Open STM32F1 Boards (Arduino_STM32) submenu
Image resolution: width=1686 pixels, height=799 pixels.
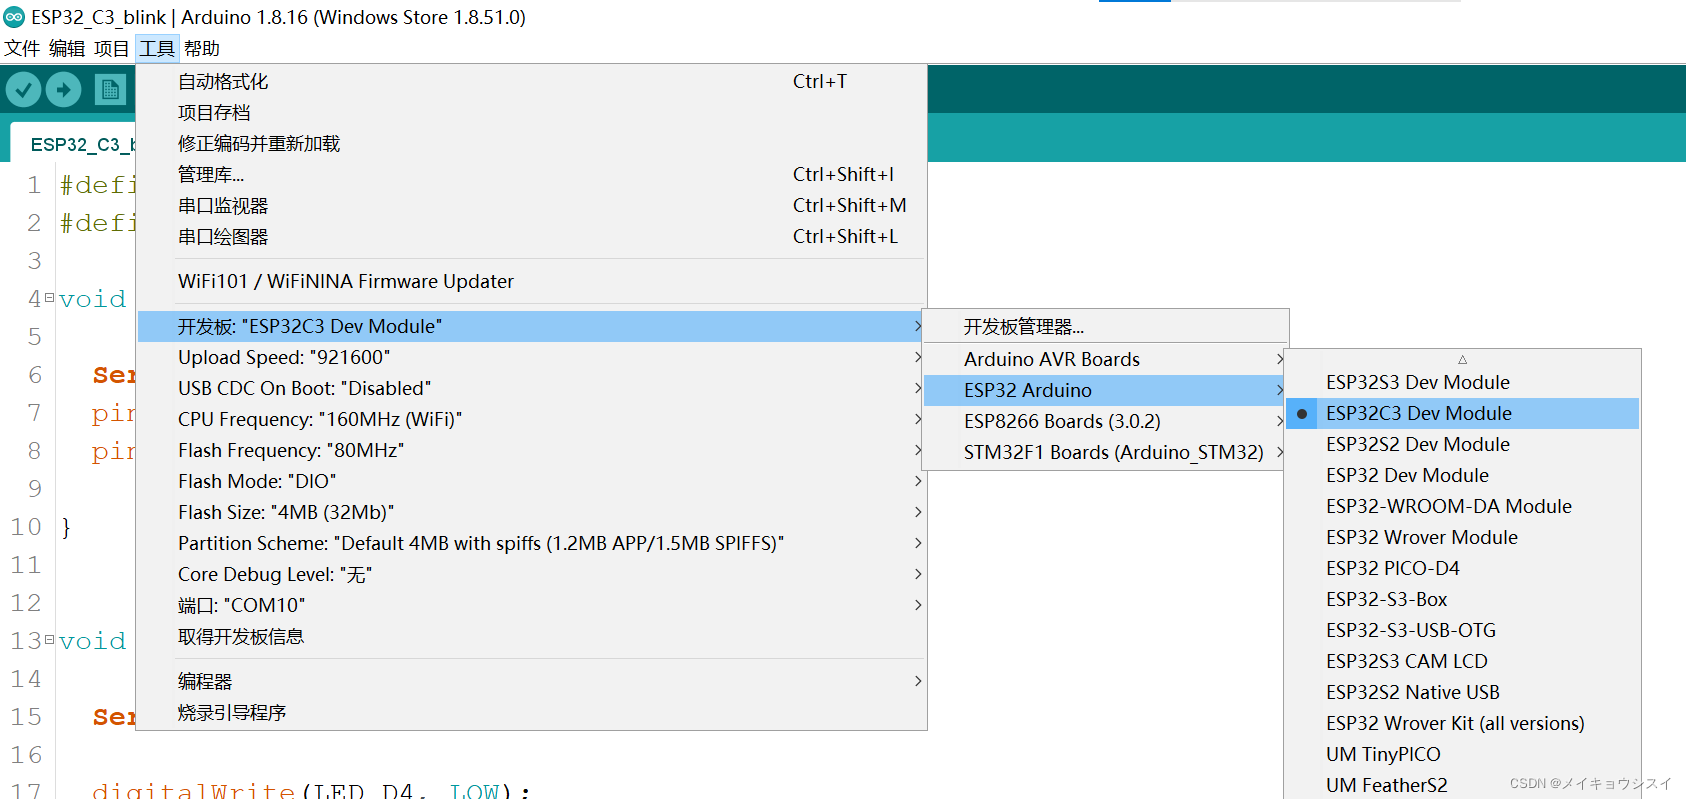[x=1105, y=452]
